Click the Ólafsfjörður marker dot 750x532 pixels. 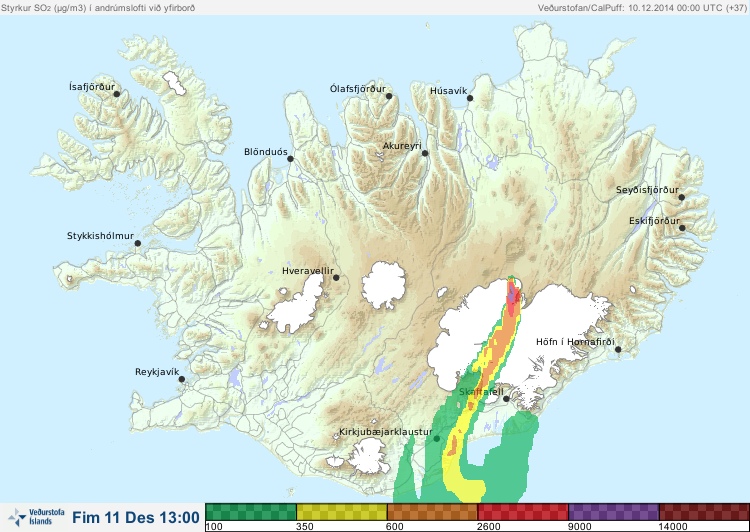click(389, 96)
